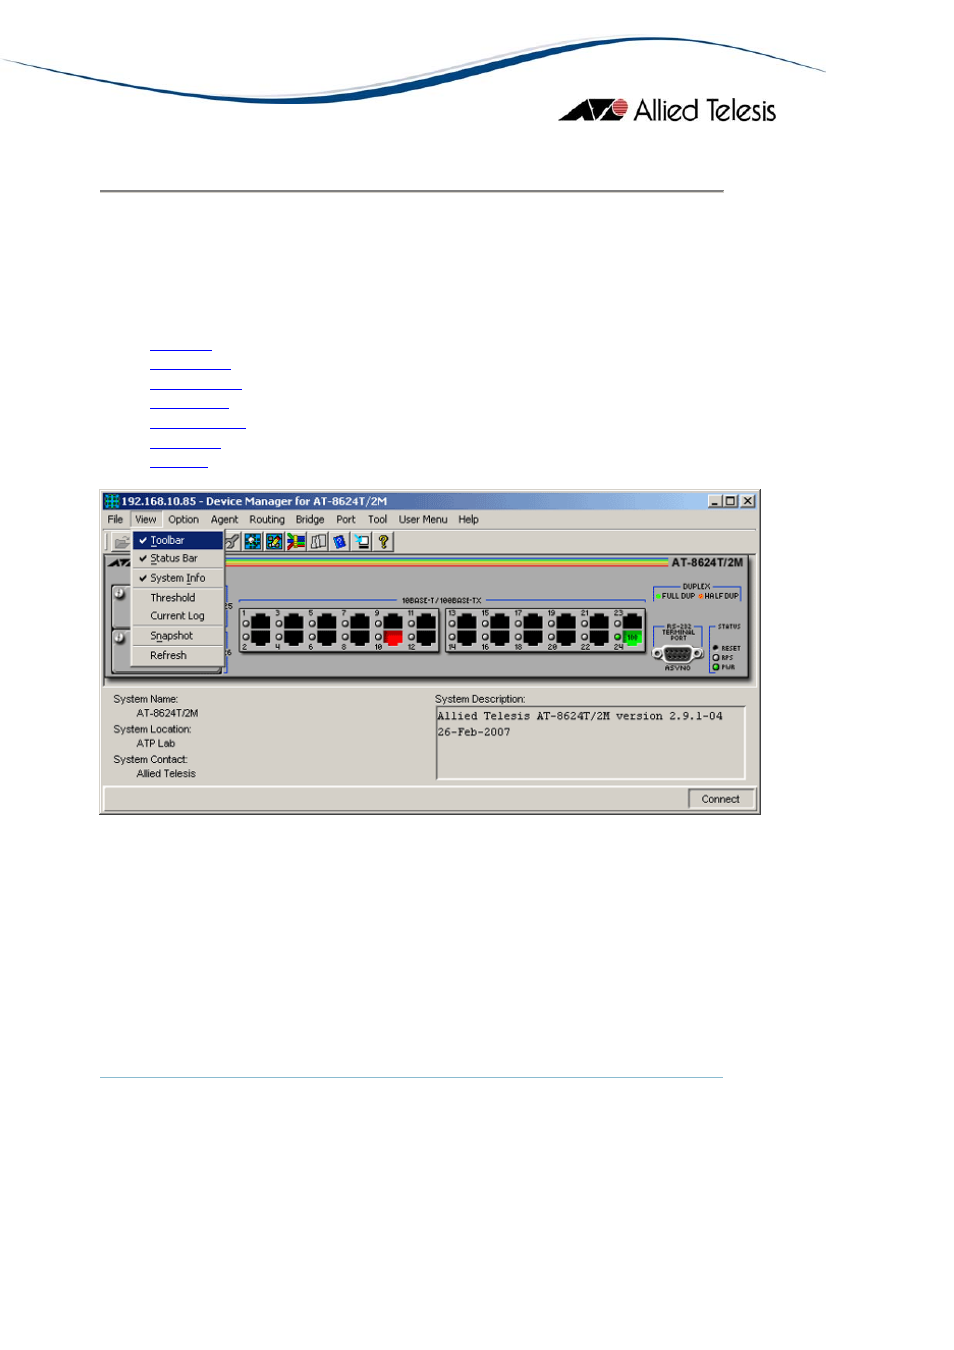The height and width of the screenshot is (1350, 954).
Task: Click inside the System Description text box
Action: click(x=591, y=743)
